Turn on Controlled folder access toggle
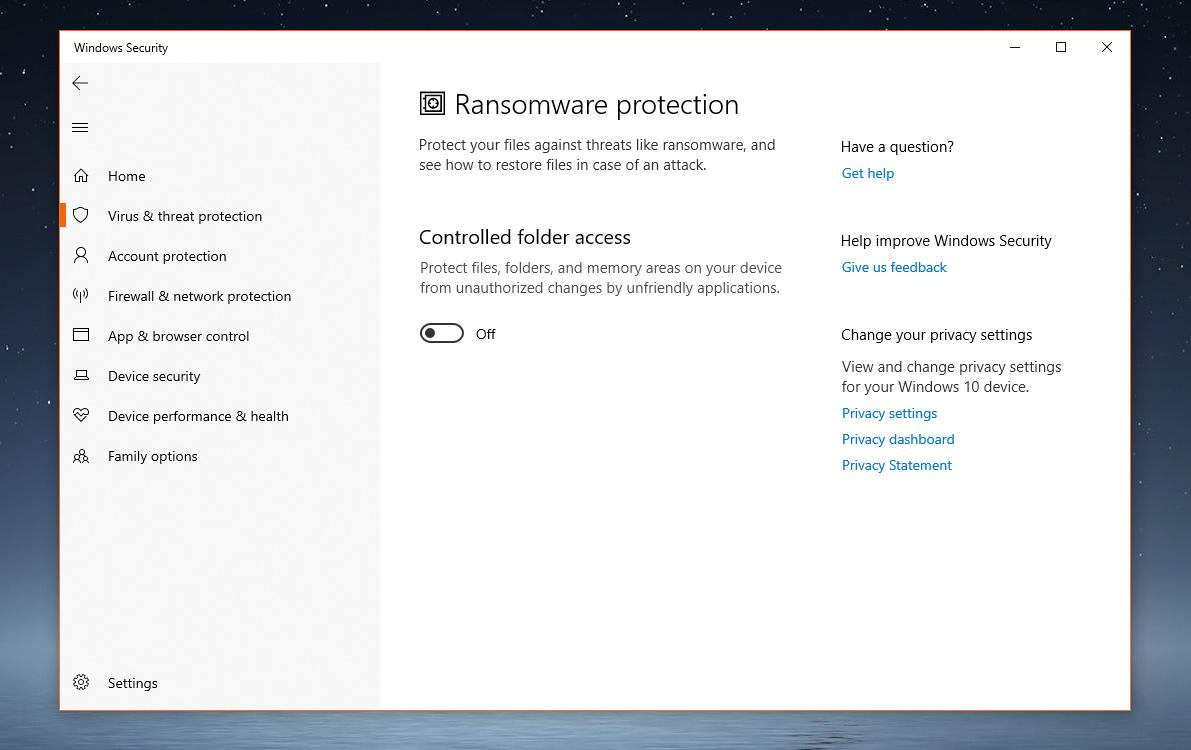The image size is (1191, 750). coord(441,334)
